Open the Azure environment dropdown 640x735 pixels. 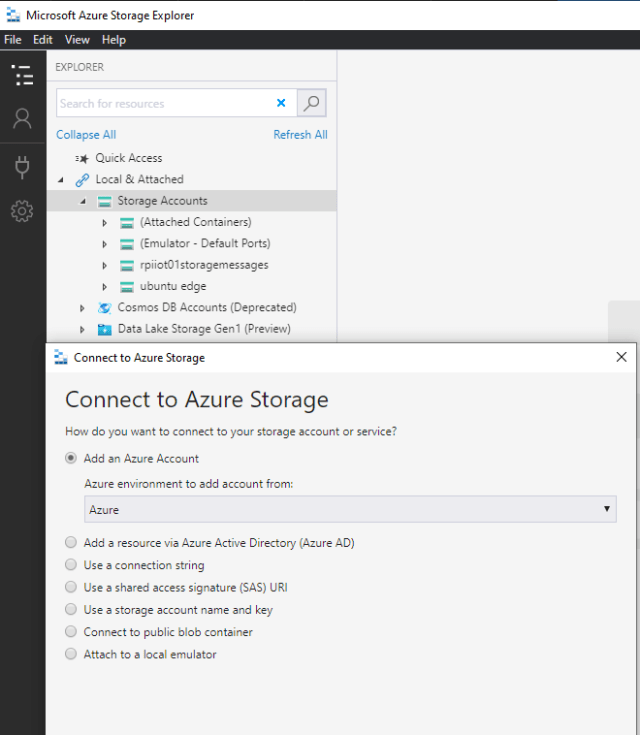pyautogui.click(x=350, y=510)
